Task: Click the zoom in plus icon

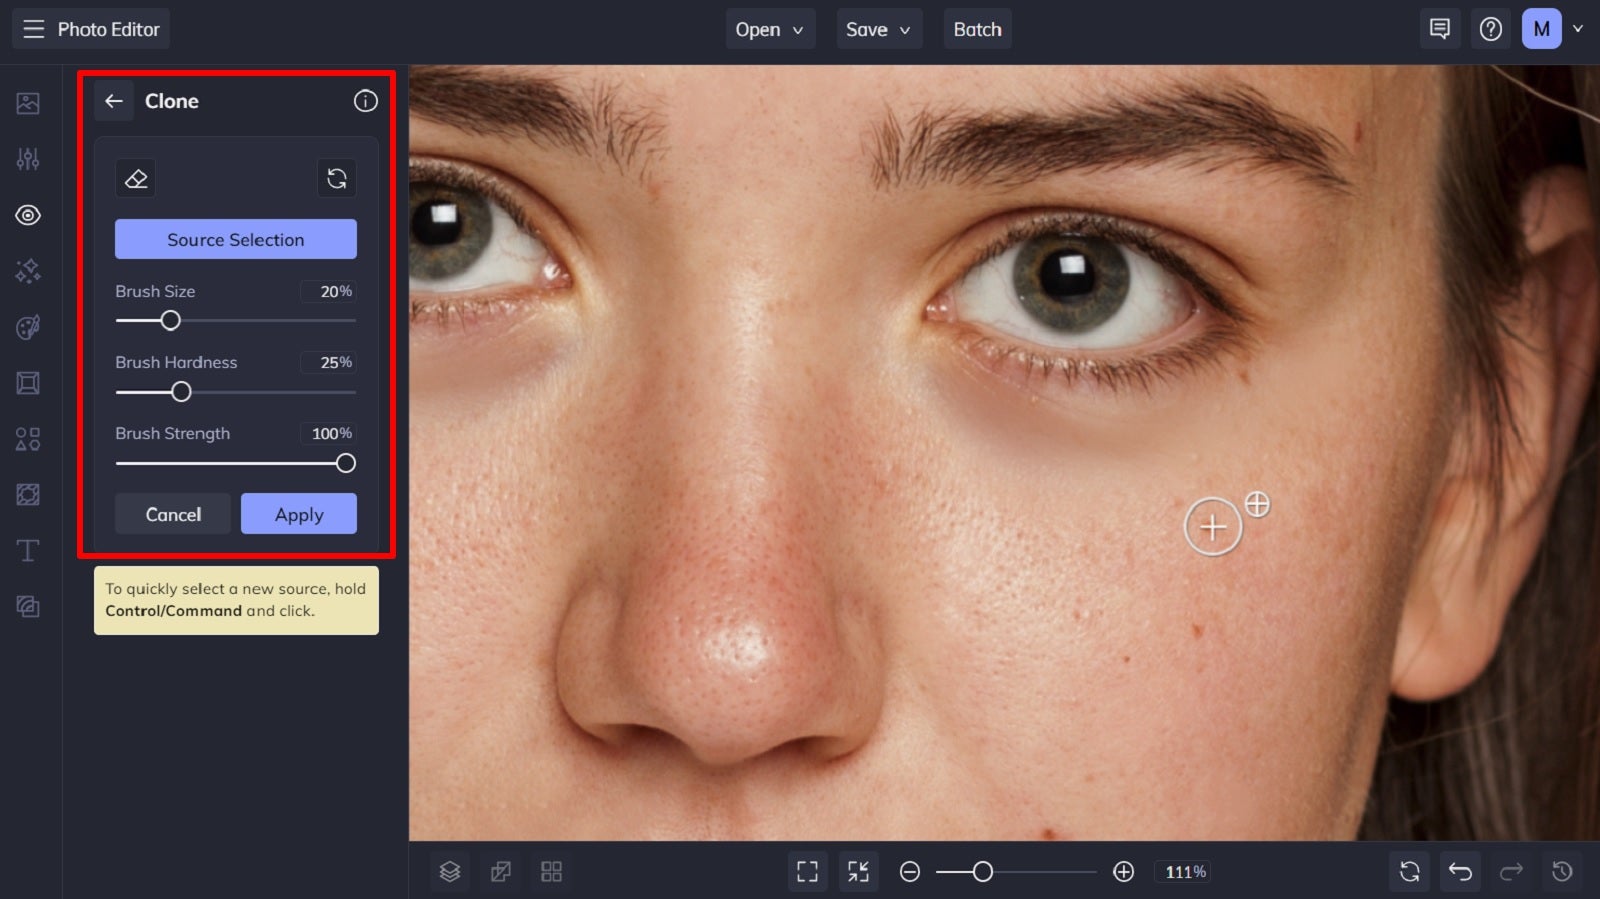Action: (1124, 872)
